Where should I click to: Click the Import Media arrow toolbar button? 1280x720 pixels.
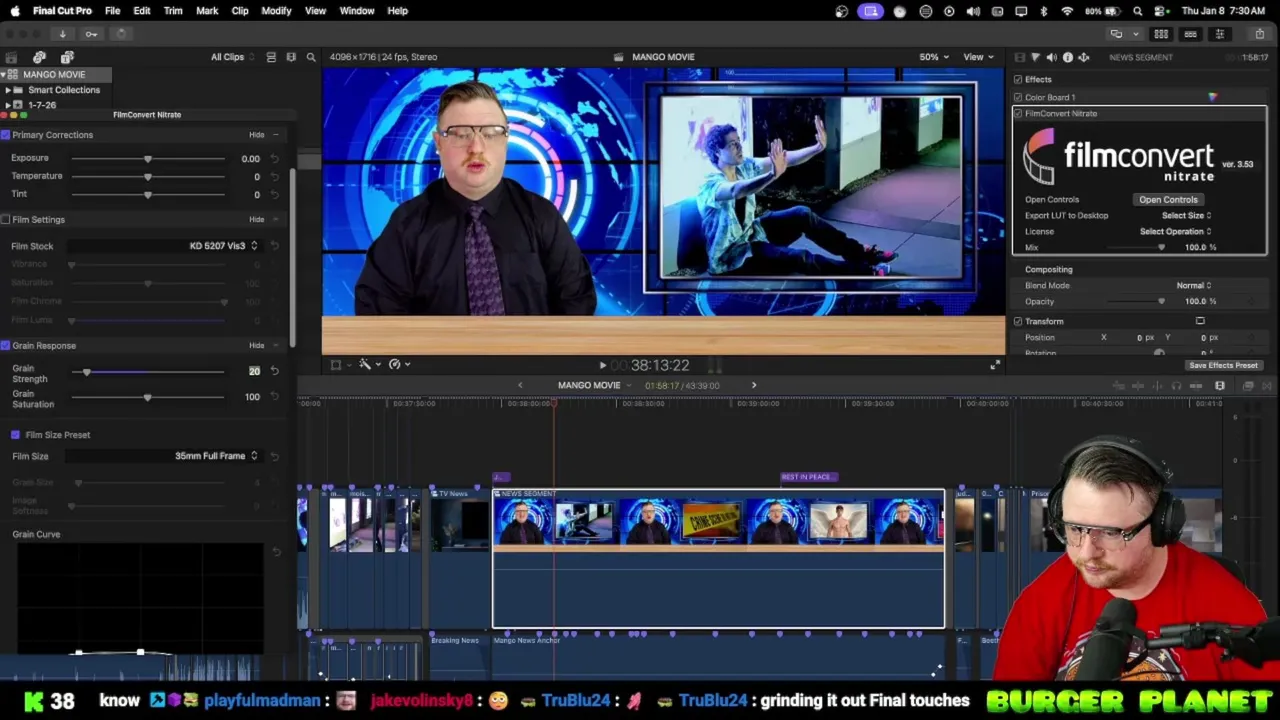tap(62, 34)
